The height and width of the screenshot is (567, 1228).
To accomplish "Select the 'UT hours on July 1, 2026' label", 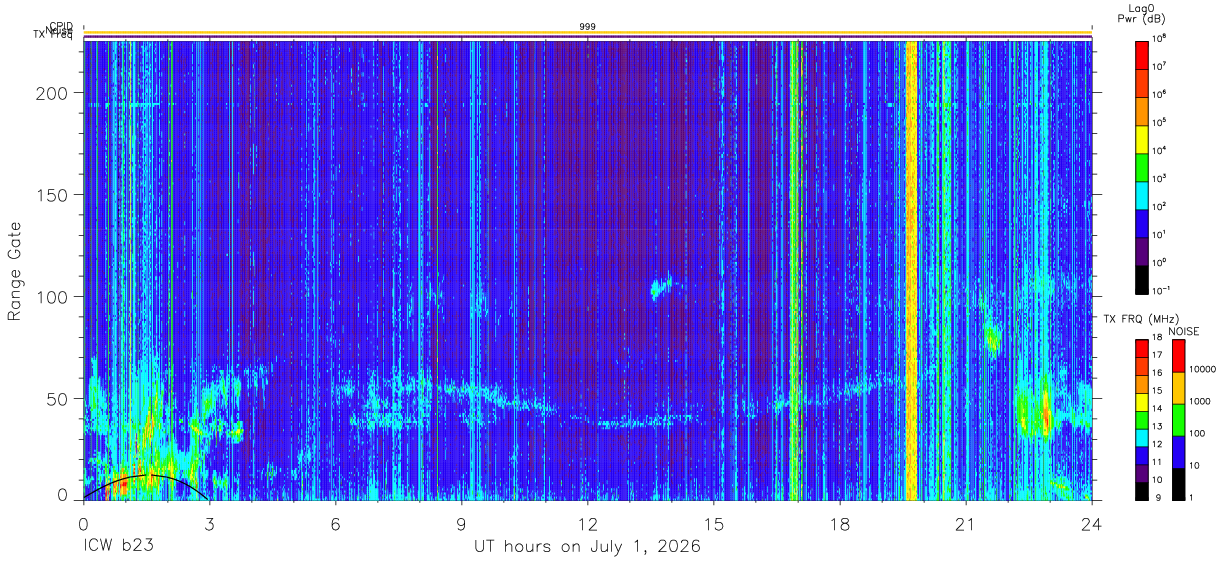I will click(588, 547).
